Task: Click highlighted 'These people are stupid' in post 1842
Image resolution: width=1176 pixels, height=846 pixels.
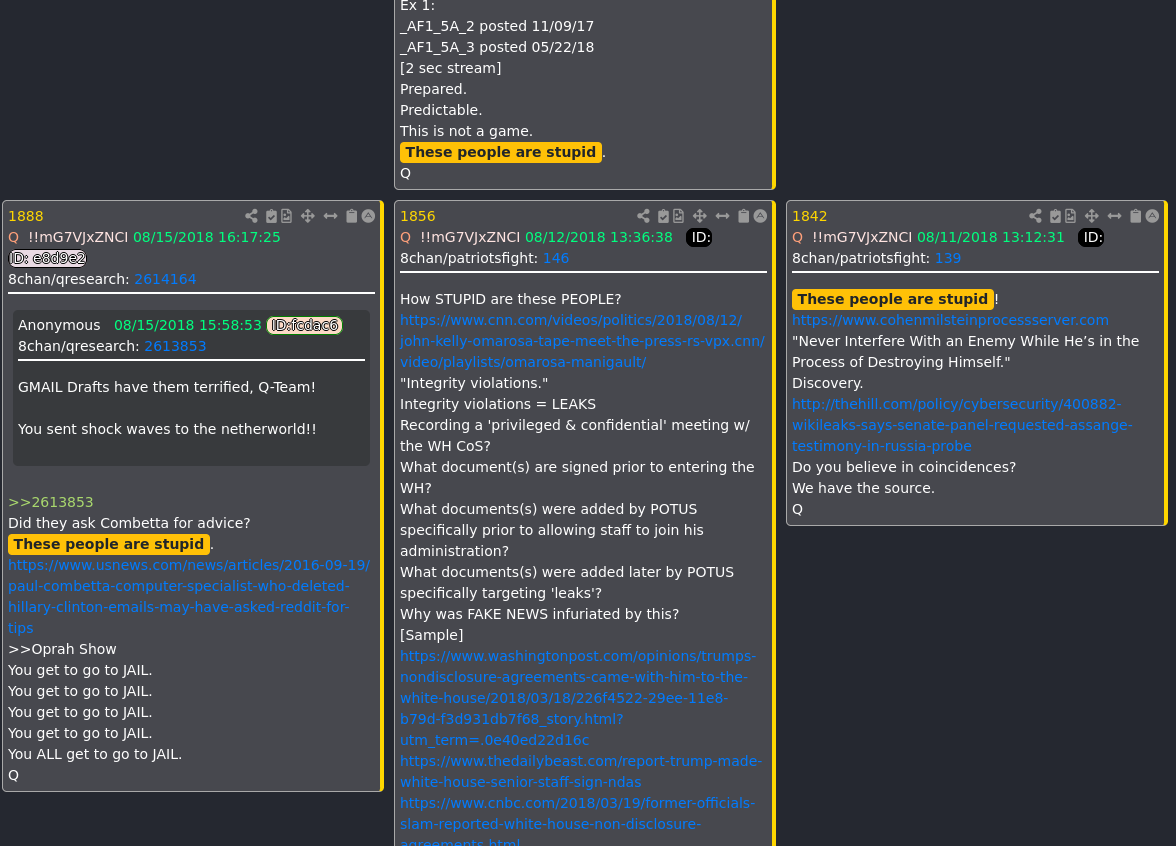Action: tap(892, 299)
